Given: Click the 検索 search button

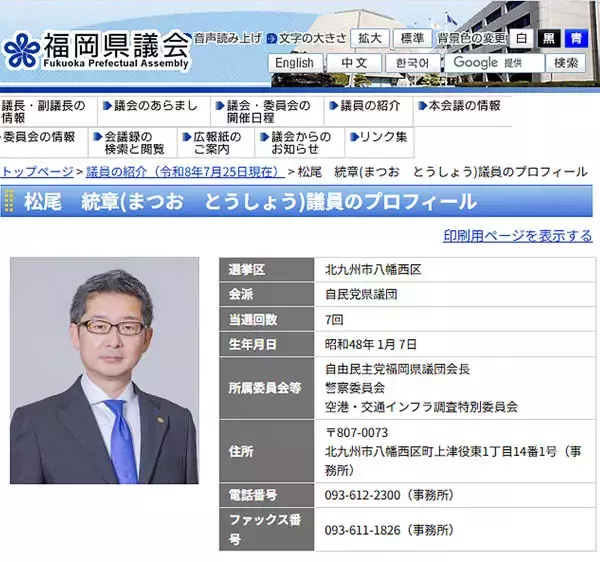Looking at the screenshot, I should point(566,63).
